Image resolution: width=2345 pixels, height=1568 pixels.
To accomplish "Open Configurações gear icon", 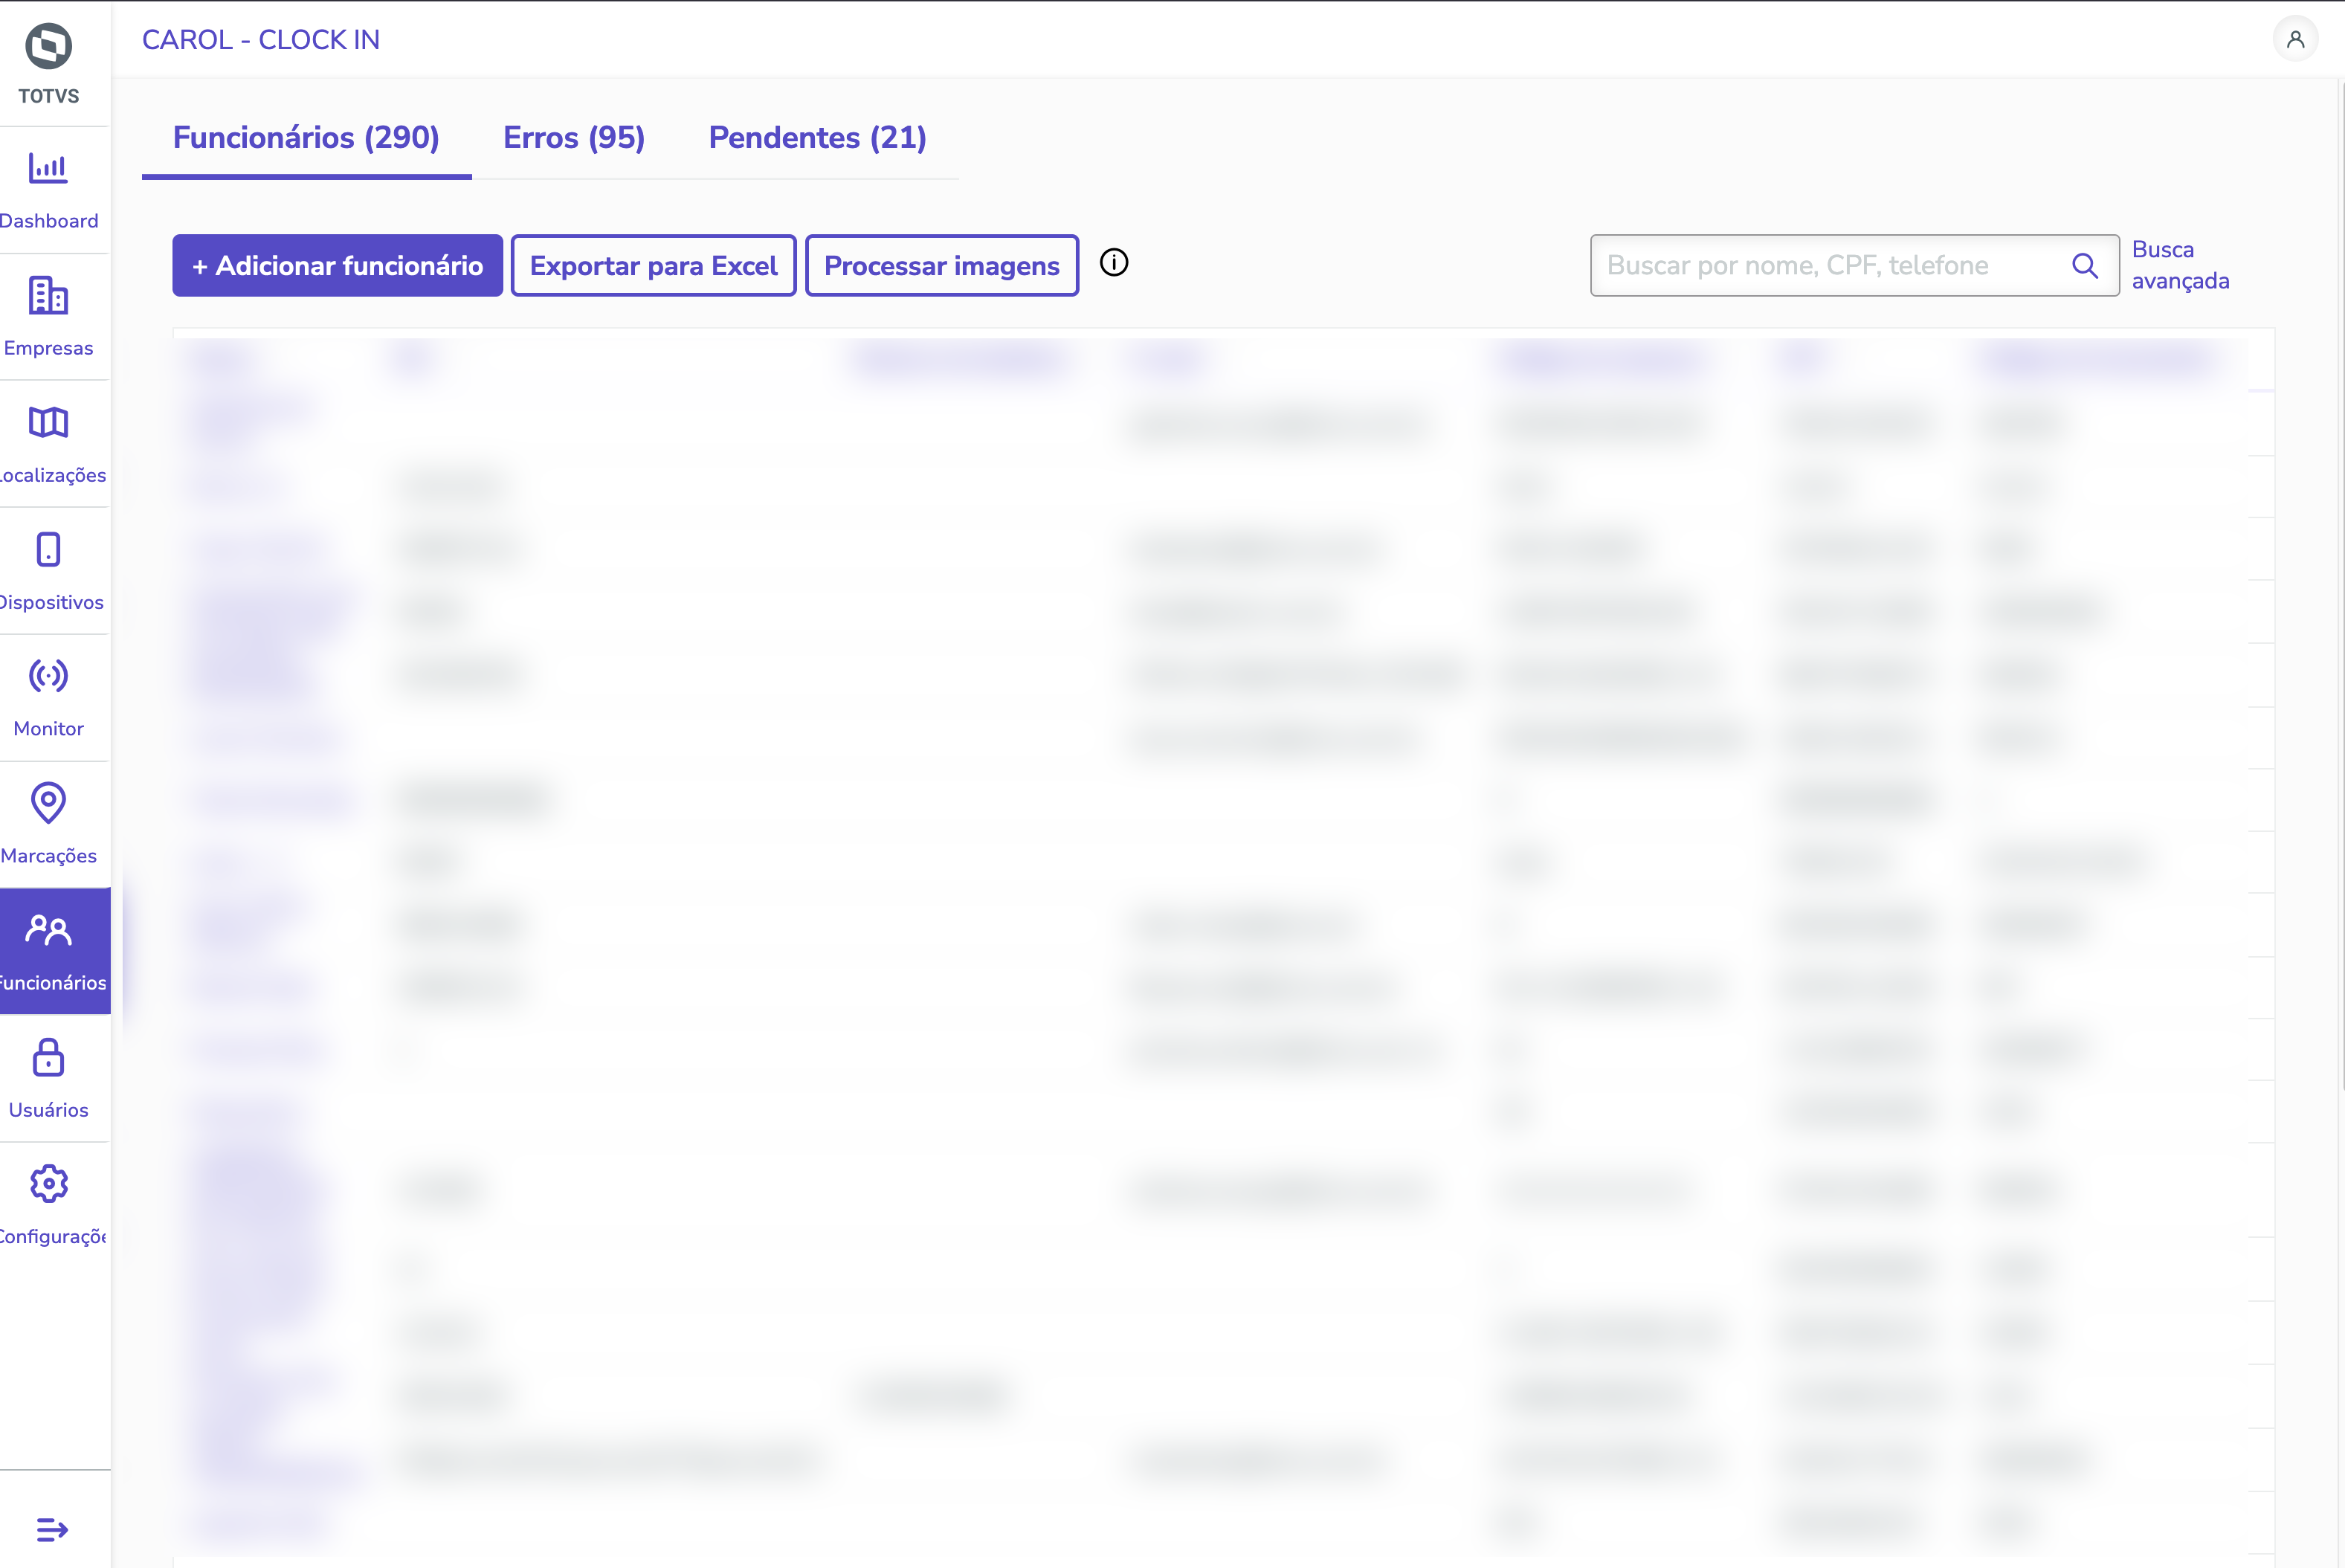I will (48, 1184).
